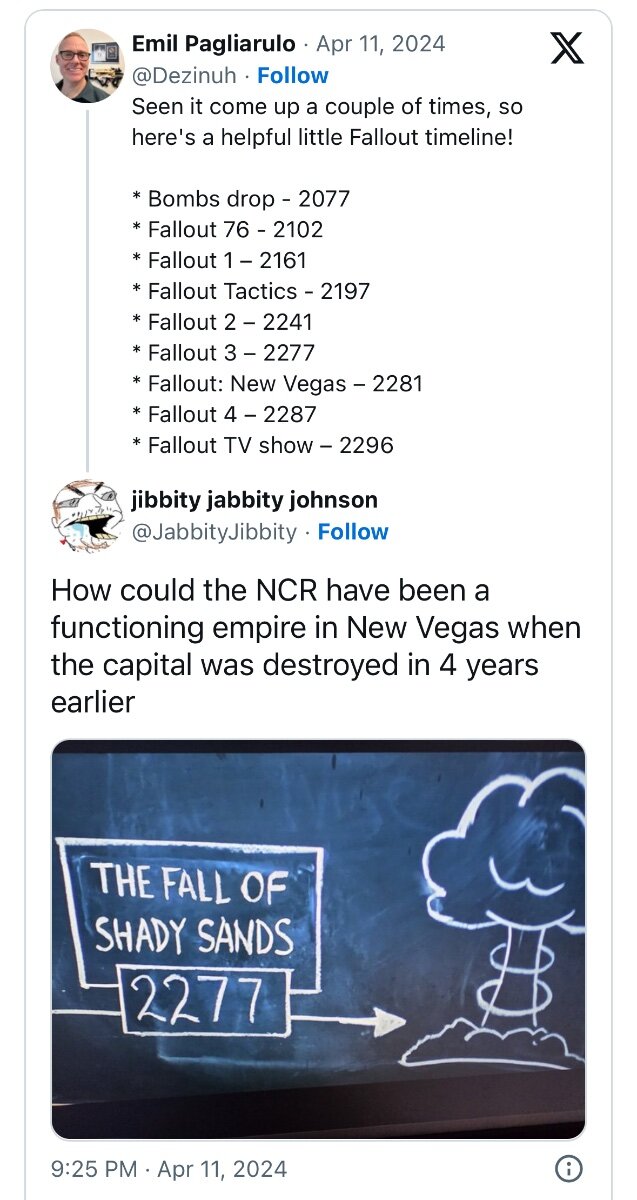Click the 'Bombs drop - 2077' line
The image size is (637, 1200).
pyautogui.click(x=241, y=198)
